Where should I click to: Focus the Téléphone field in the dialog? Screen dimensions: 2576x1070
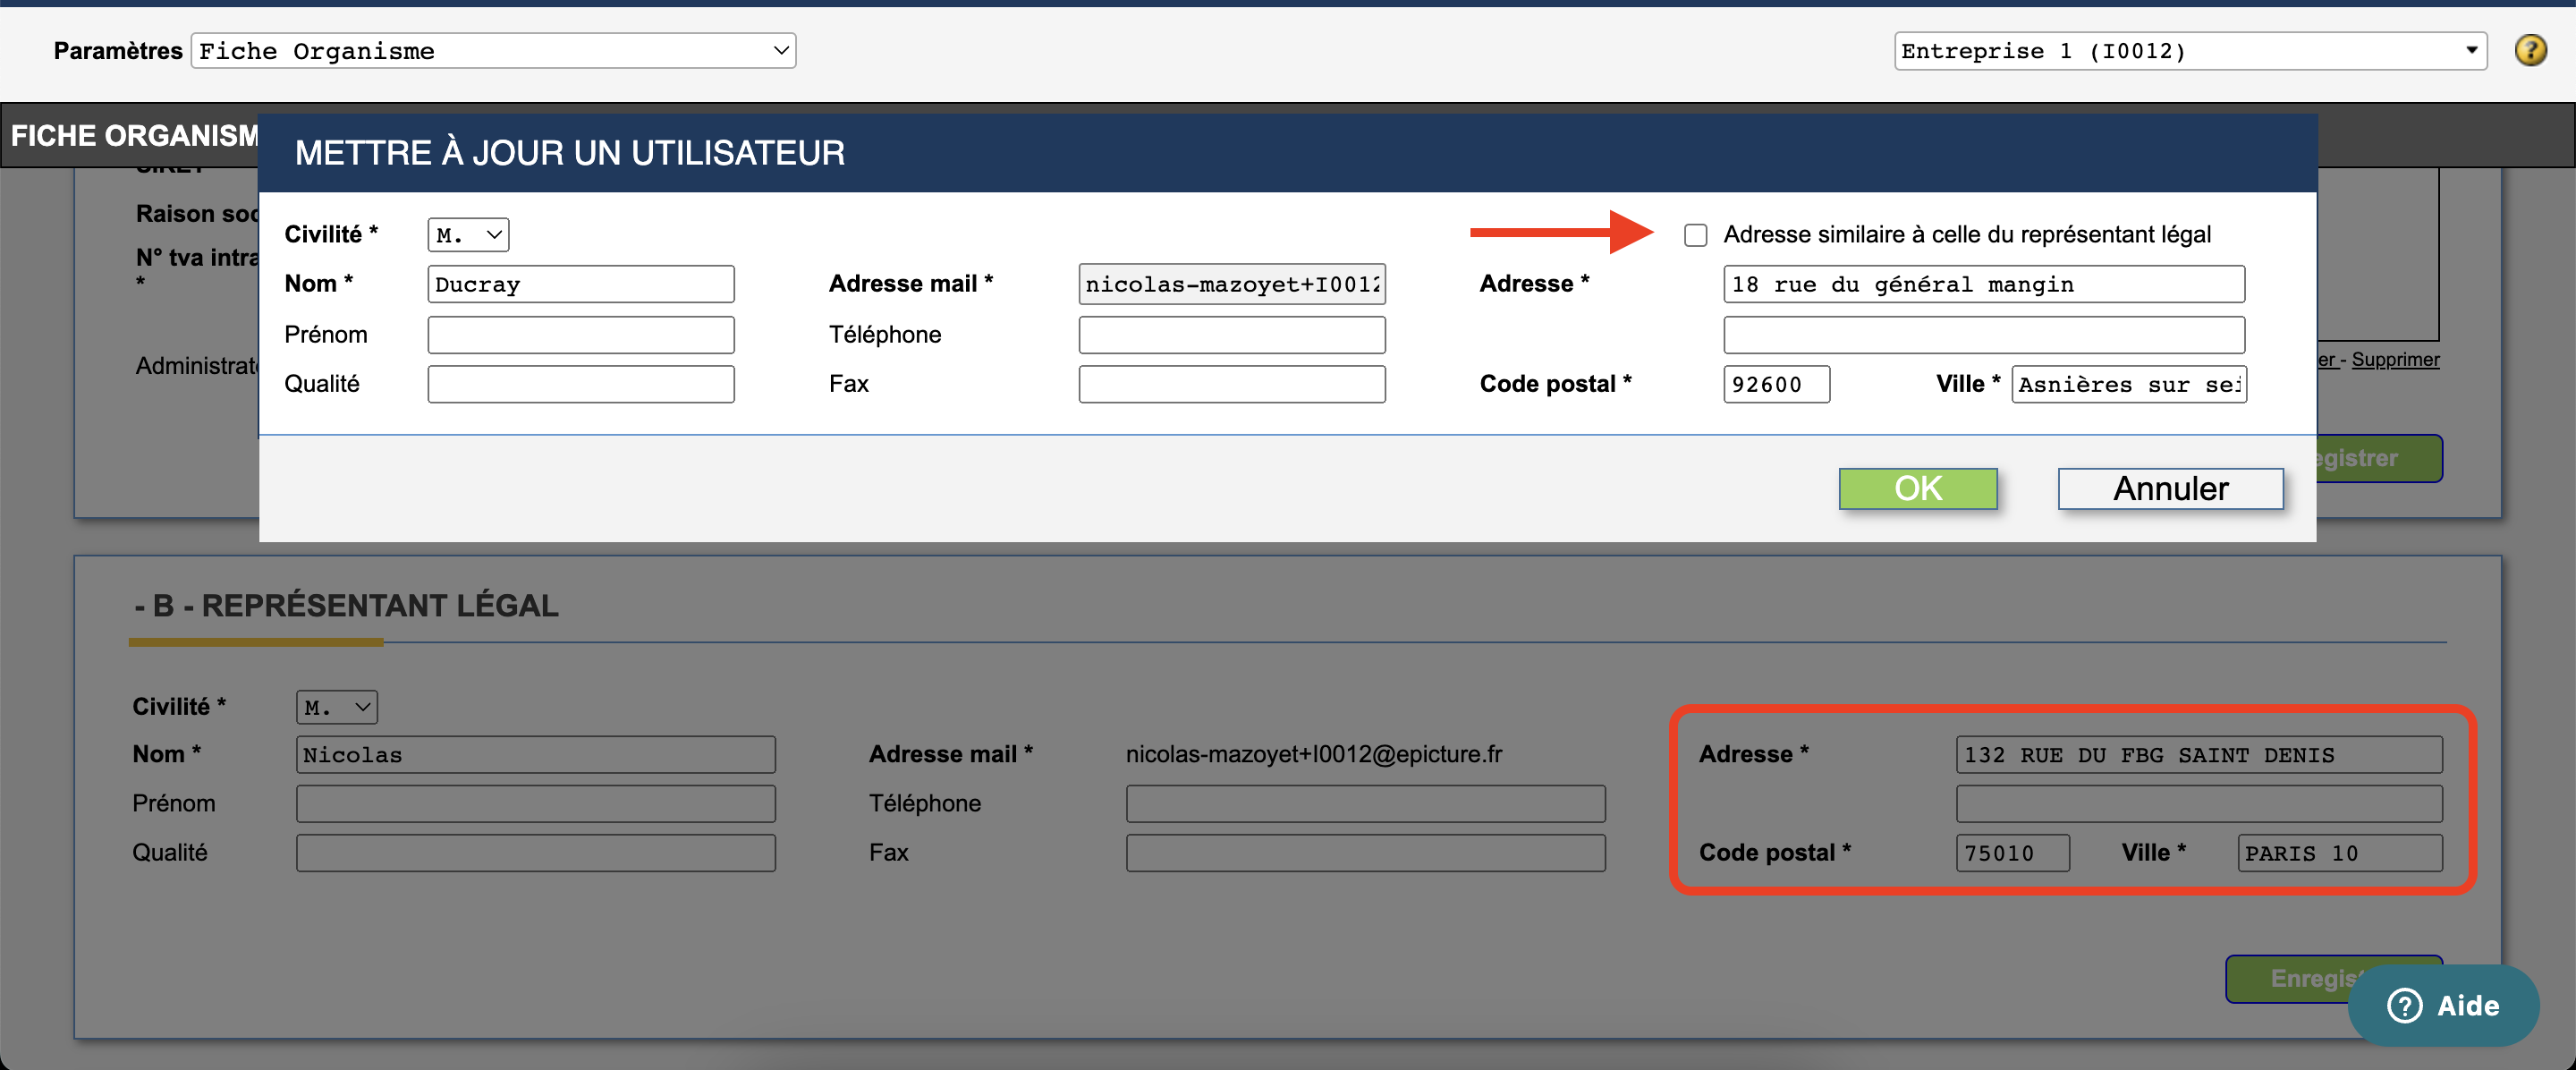point(1232,334)
